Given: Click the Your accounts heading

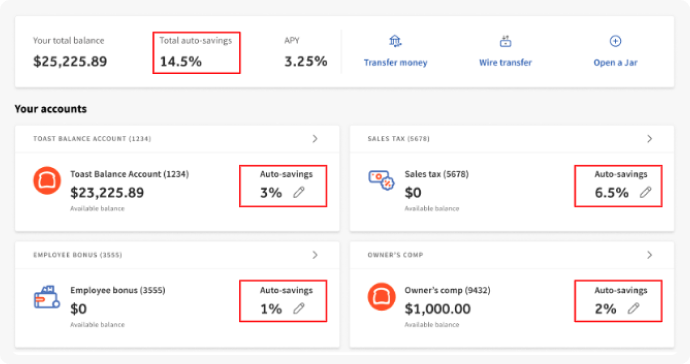Looking at the screenshot, I should point(51,109).
